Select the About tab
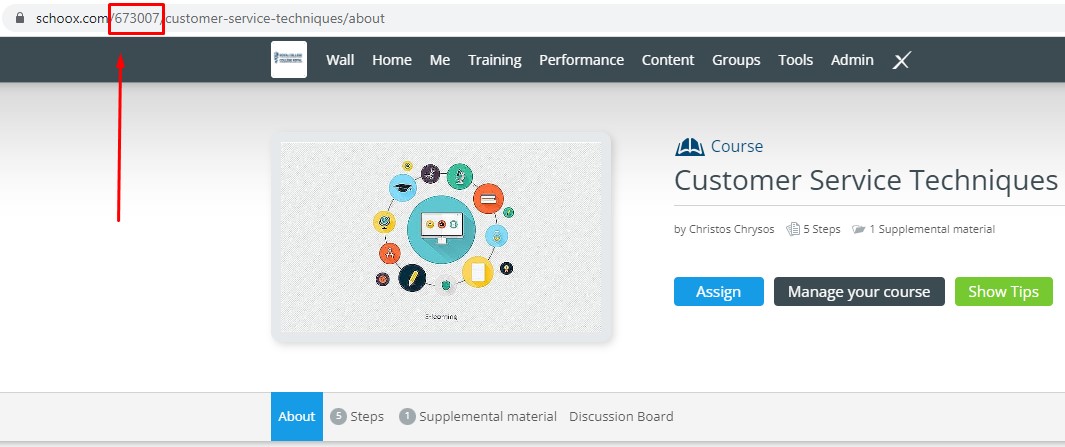This screenshot has width=1065, height=447. 297,416
